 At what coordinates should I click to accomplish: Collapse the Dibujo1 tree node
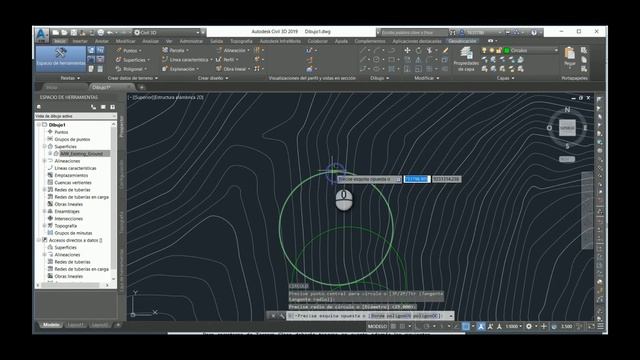point(39,125)
